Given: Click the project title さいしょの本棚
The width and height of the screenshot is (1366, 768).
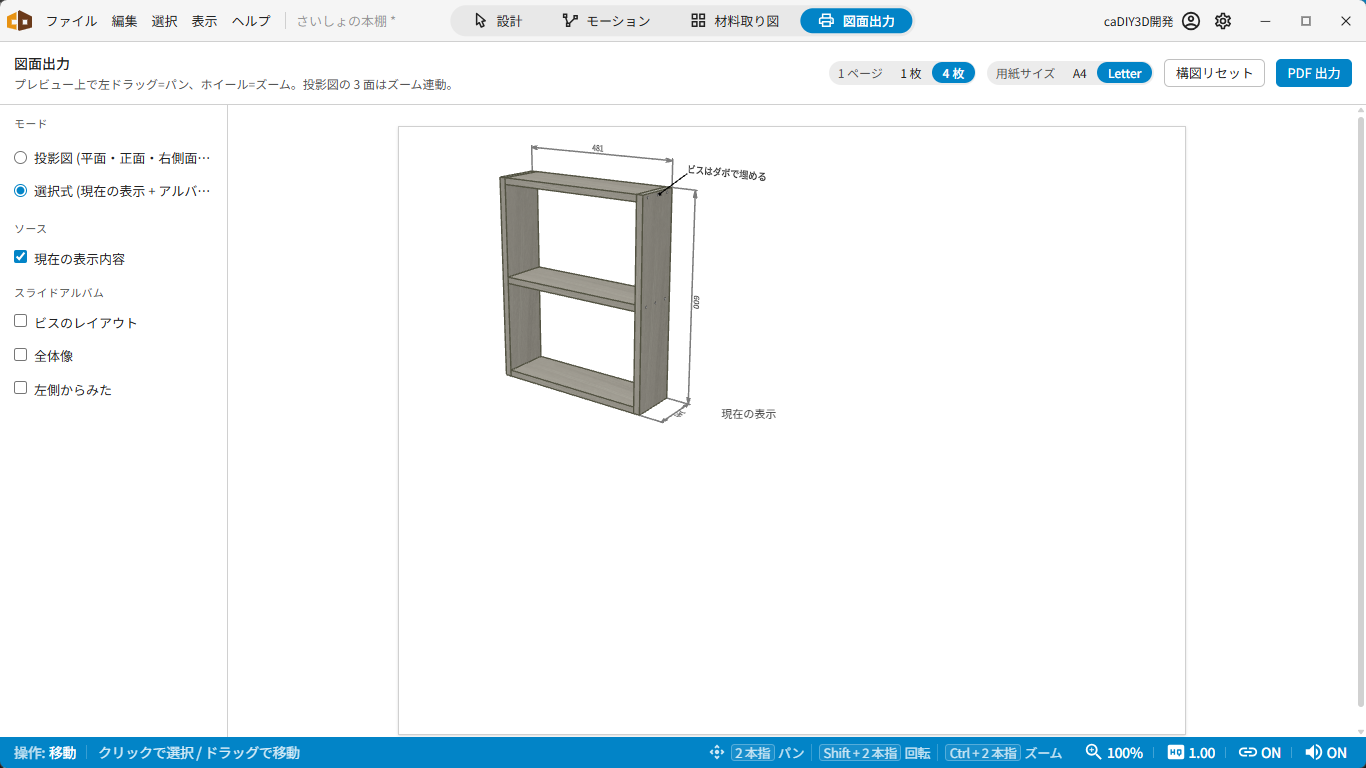Looking at the screenshot, I should click(346, 21).
